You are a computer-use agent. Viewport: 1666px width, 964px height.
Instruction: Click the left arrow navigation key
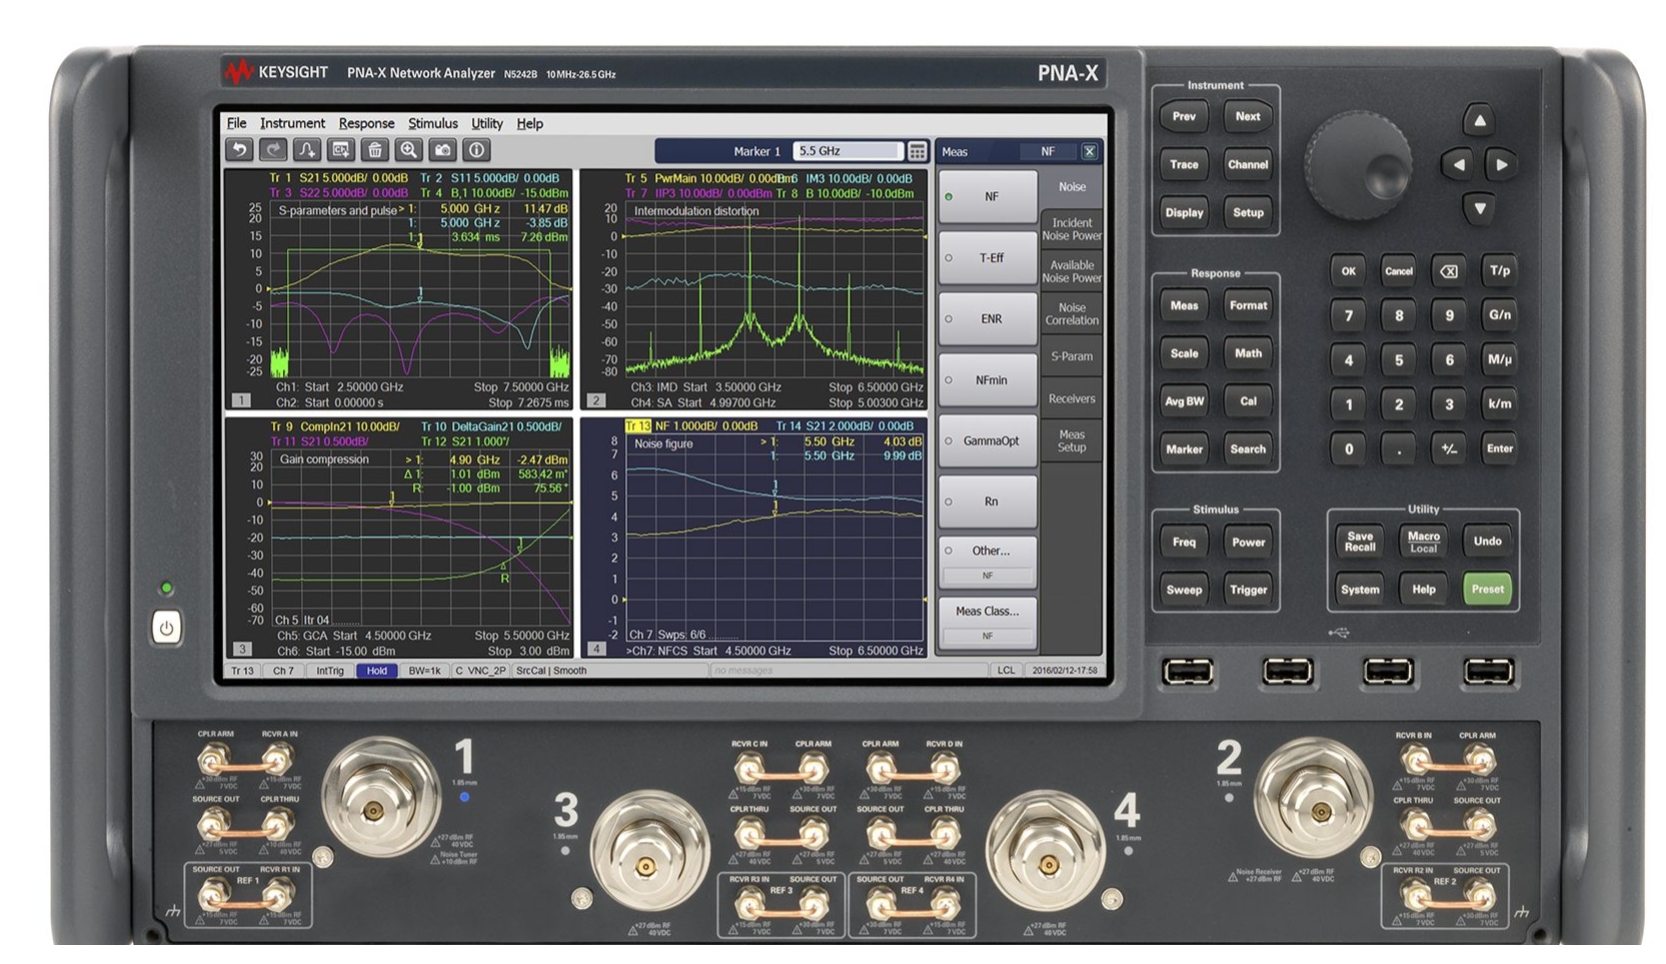tap(1457, 164)
